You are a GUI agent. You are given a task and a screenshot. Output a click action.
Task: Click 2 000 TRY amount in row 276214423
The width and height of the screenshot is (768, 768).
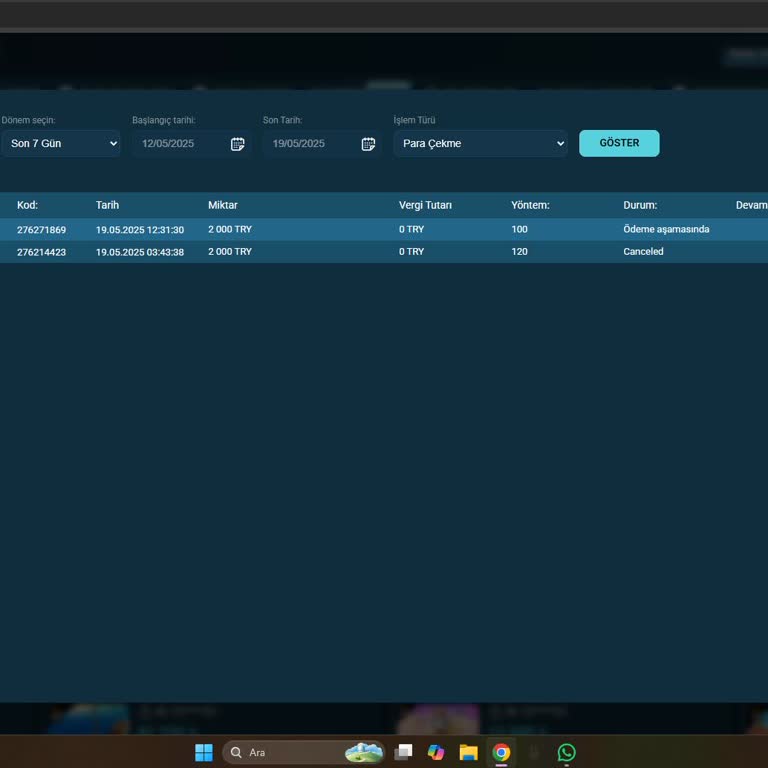pyautogui.click(x=230, y=251)
